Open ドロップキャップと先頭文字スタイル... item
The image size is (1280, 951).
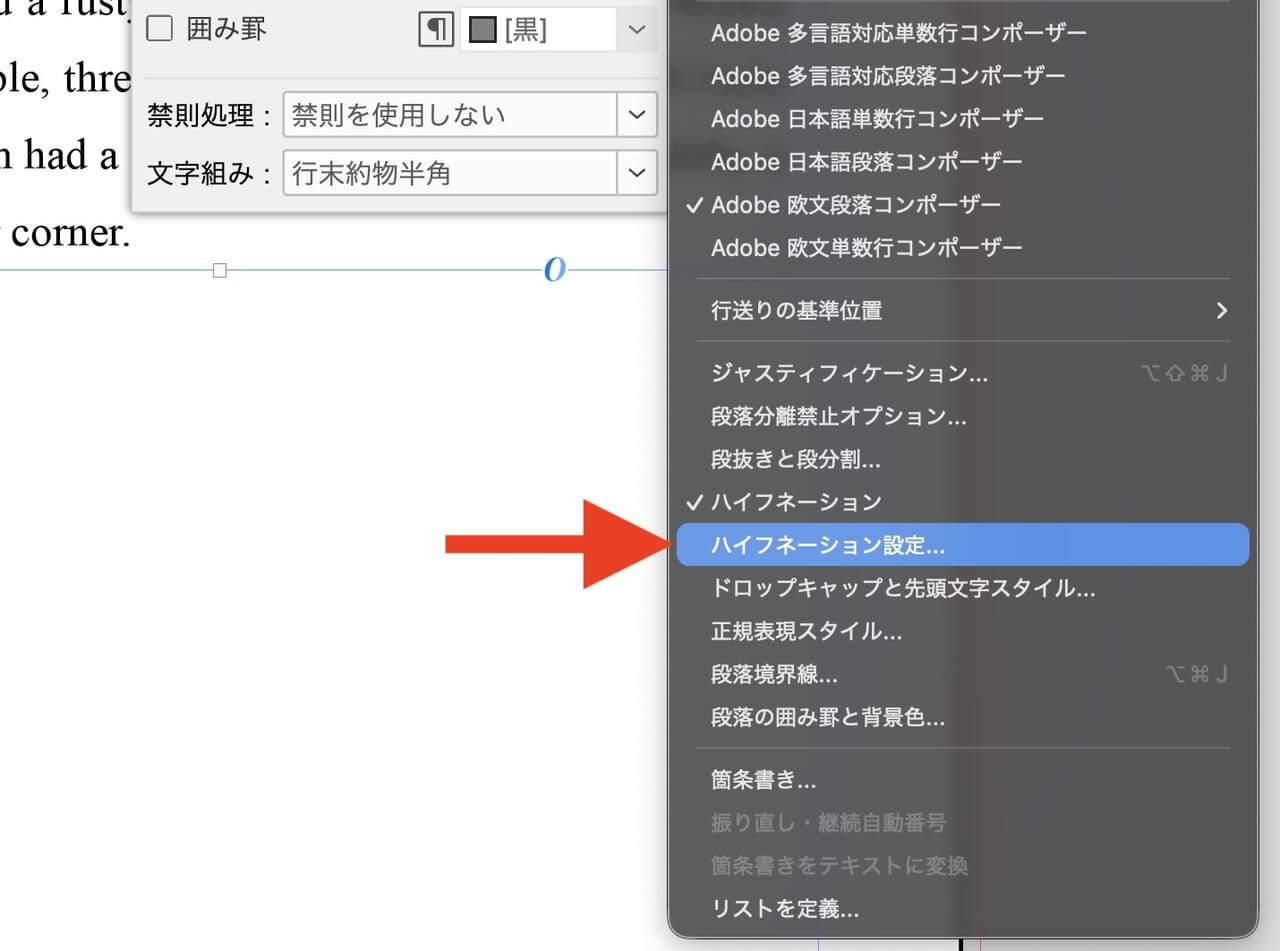pyautogui.click(x=963, y=588)
